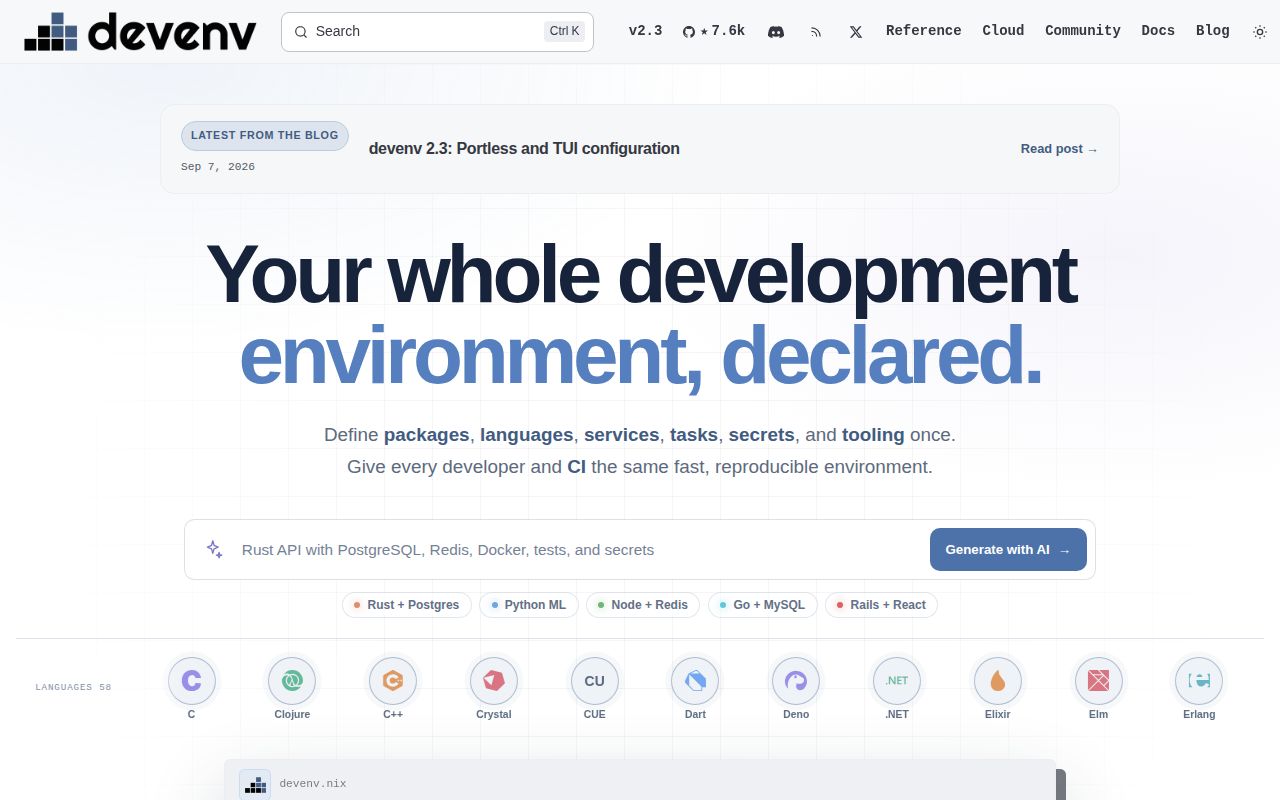Open the Blog menu item
The image size is (1280, 800).
1213,31
